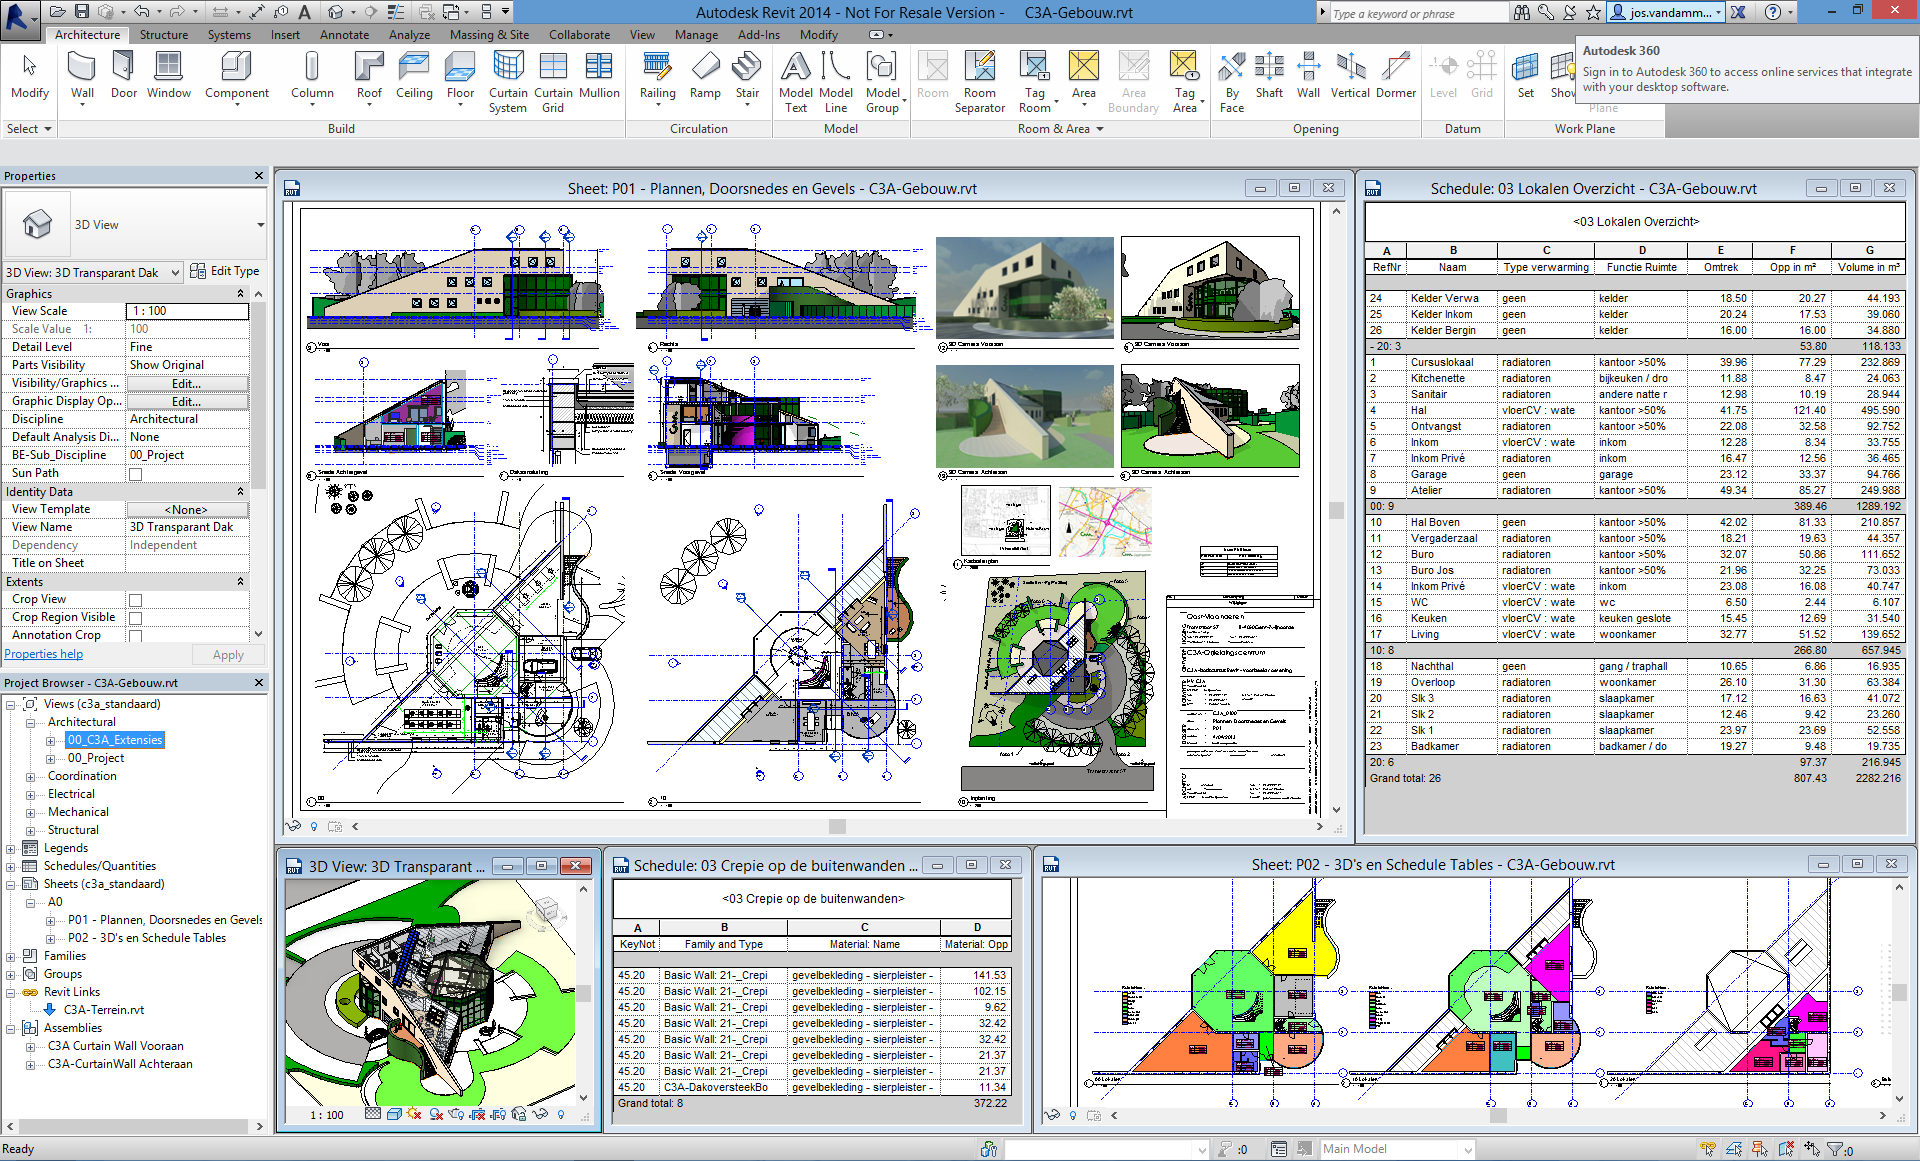Switch to the Modify ribbon tab
1920x1161 pixels.
tap(818, 34)
